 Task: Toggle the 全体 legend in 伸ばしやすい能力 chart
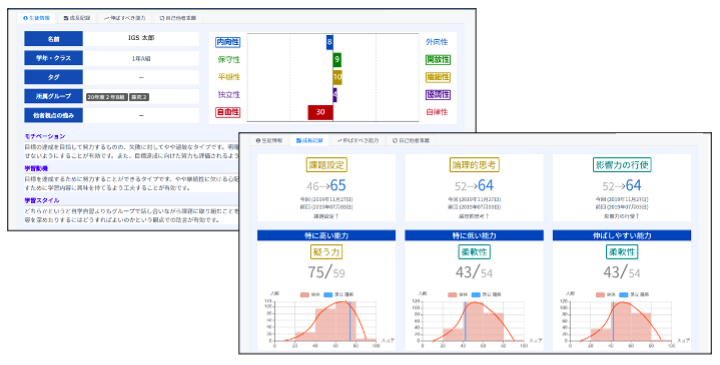(606, 295)
